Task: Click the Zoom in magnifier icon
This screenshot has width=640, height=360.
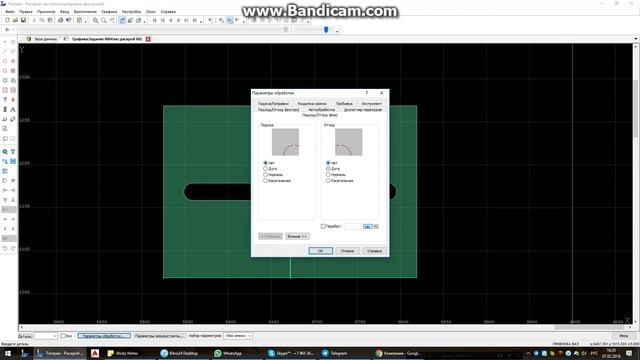Action: point(95,20)
